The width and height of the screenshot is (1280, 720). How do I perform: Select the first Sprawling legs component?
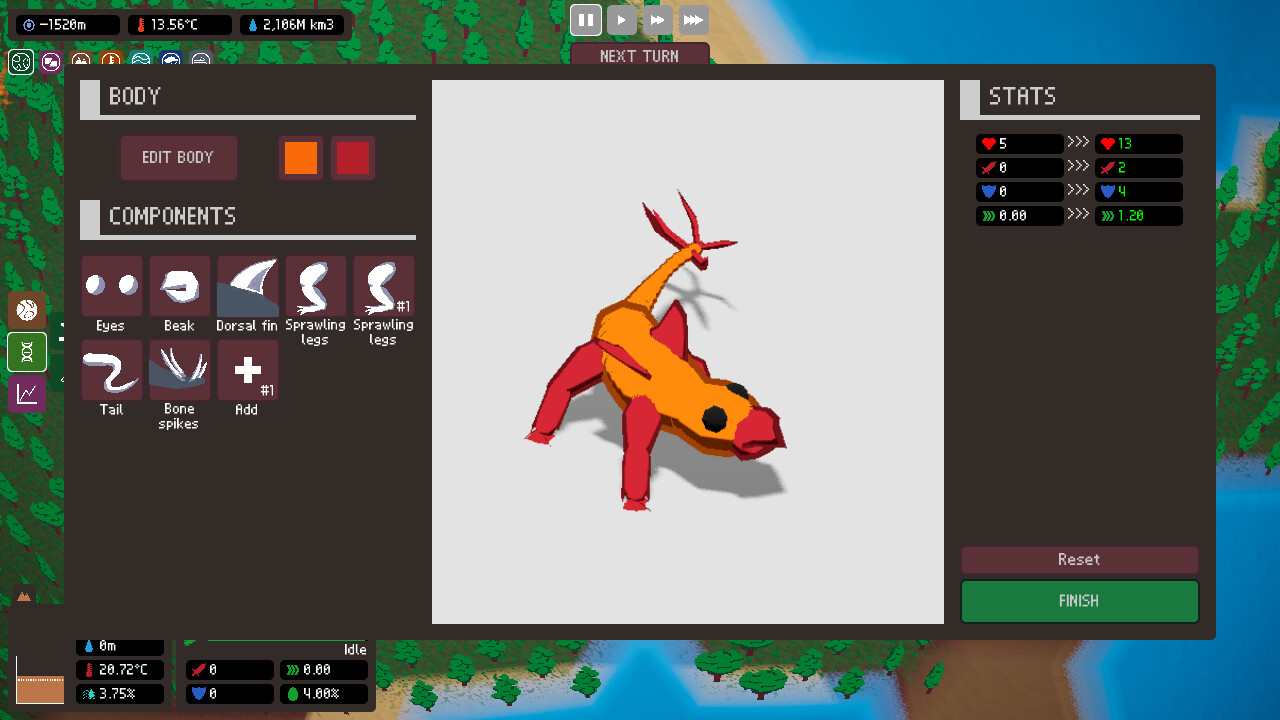316,287
